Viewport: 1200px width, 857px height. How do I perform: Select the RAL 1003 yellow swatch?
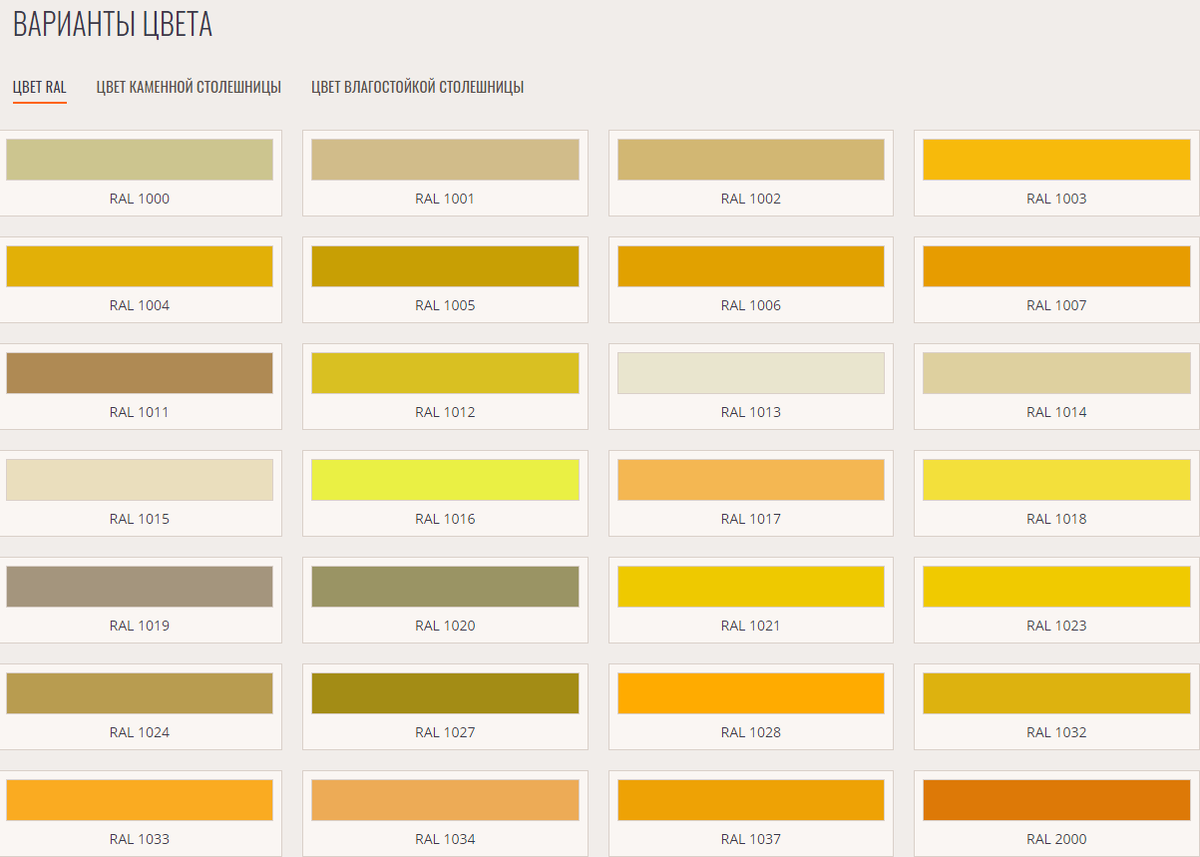(1057, 160)
